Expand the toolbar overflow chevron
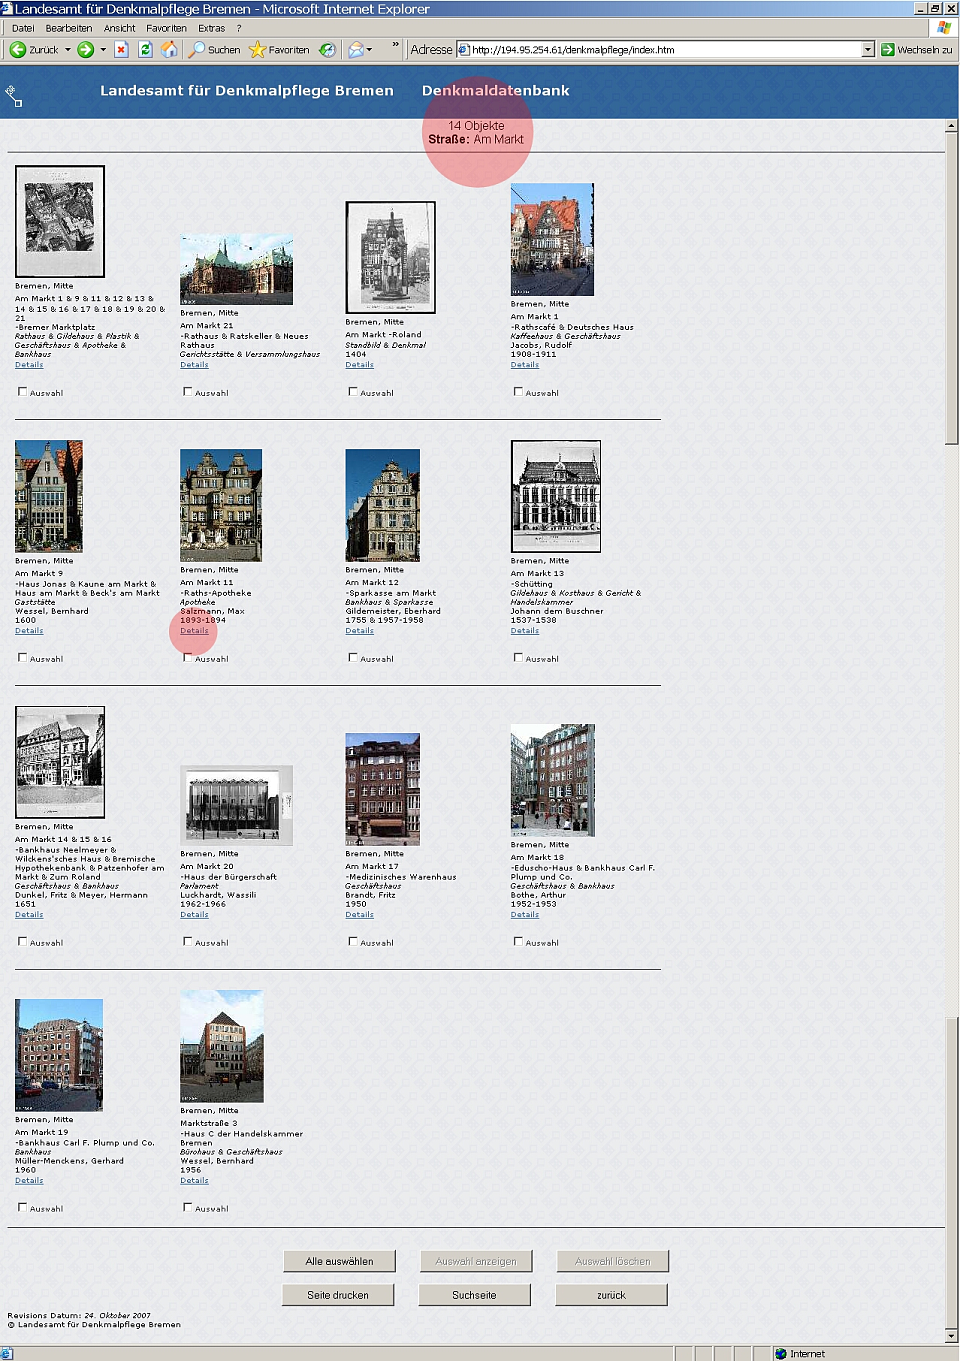960x1361 pixels. click(x=395, y=45)
